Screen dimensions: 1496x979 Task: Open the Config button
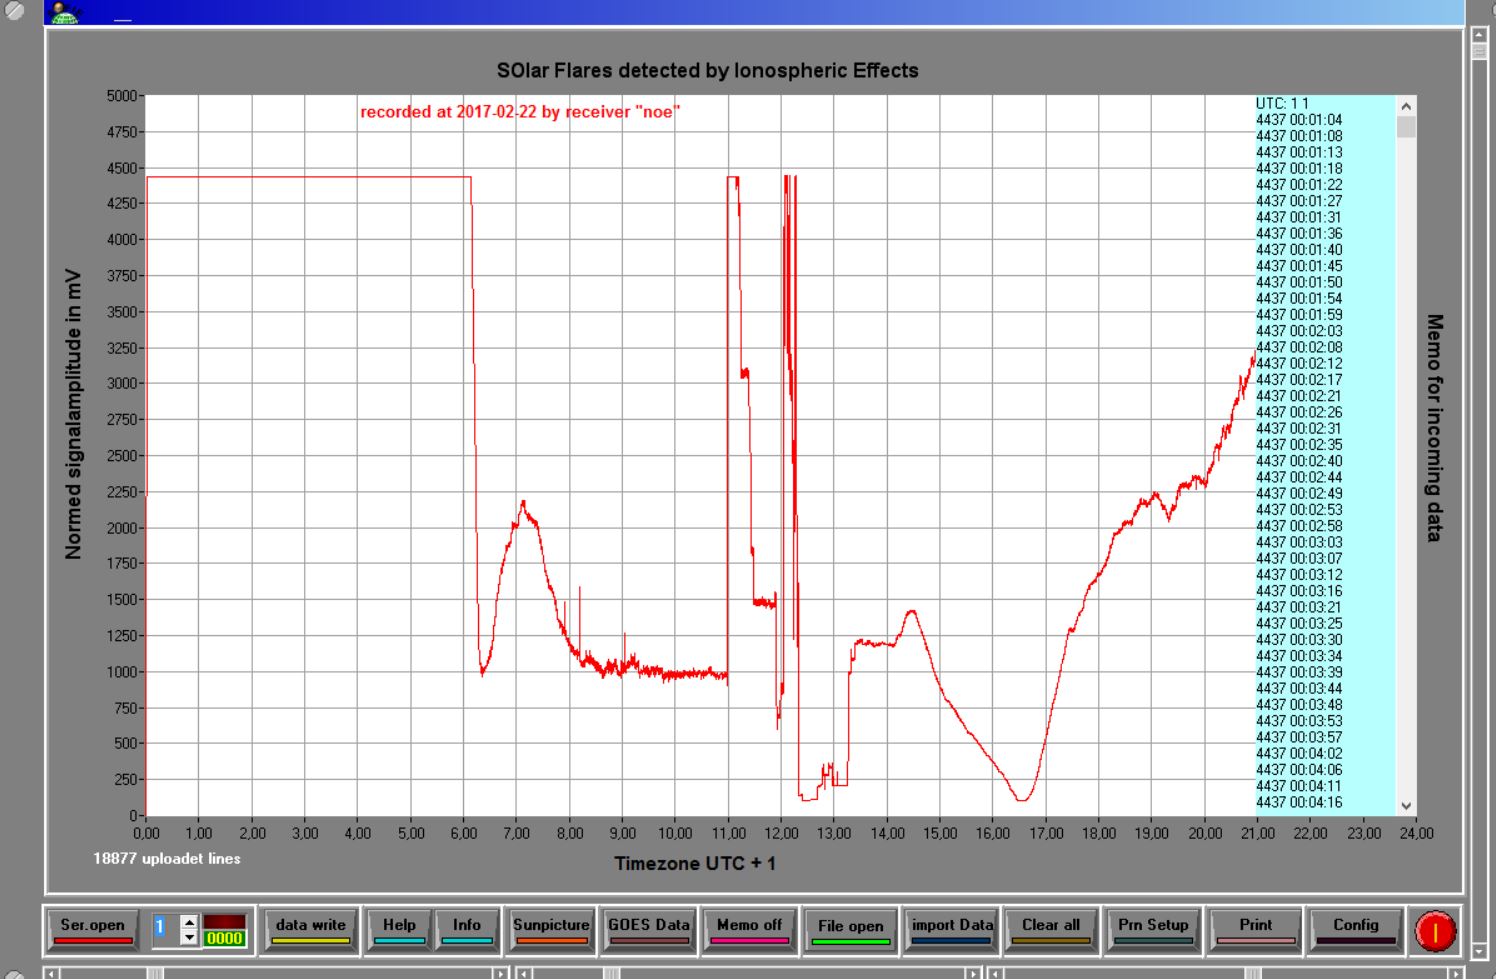point(1355,929)
